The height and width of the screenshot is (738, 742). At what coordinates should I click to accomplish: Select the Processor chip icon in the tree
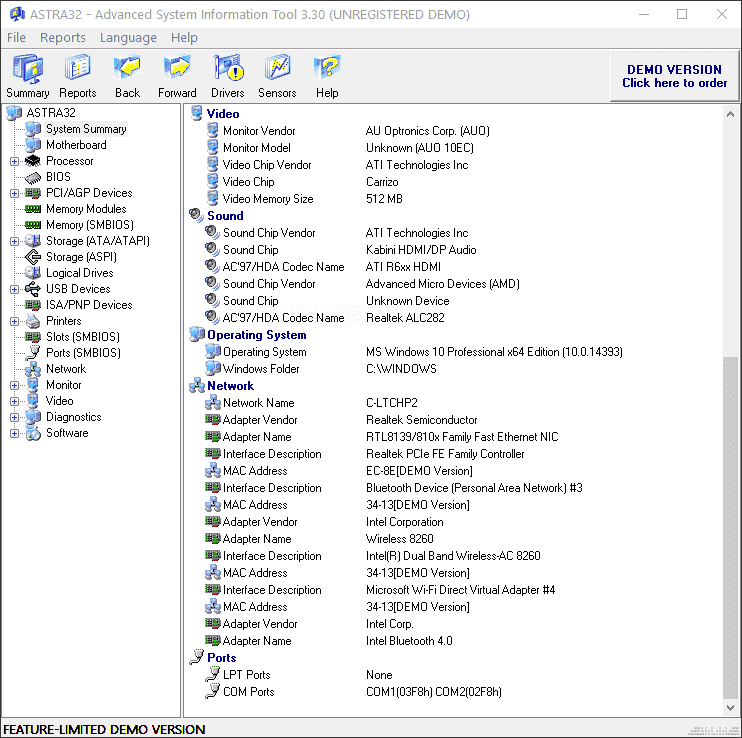point(33,161)
